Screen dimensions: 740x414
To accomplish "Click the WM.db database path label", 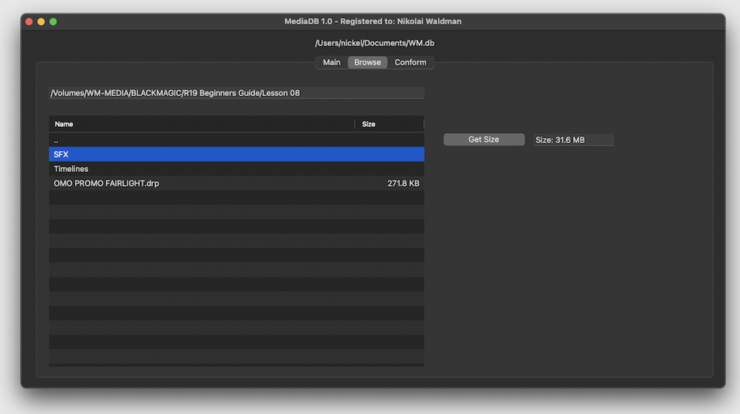I will pyautogui.click(x=375, y=43).
